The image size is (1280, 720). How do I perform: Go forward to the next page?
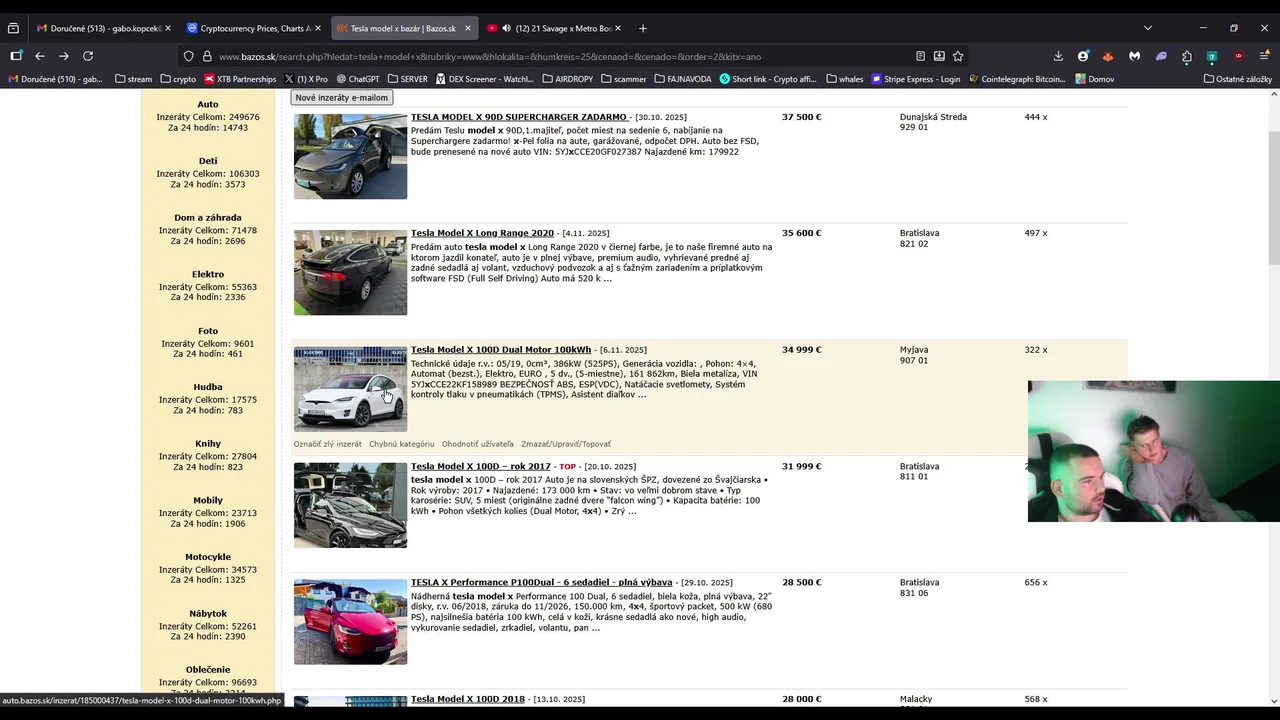click(x=64, y=56)
